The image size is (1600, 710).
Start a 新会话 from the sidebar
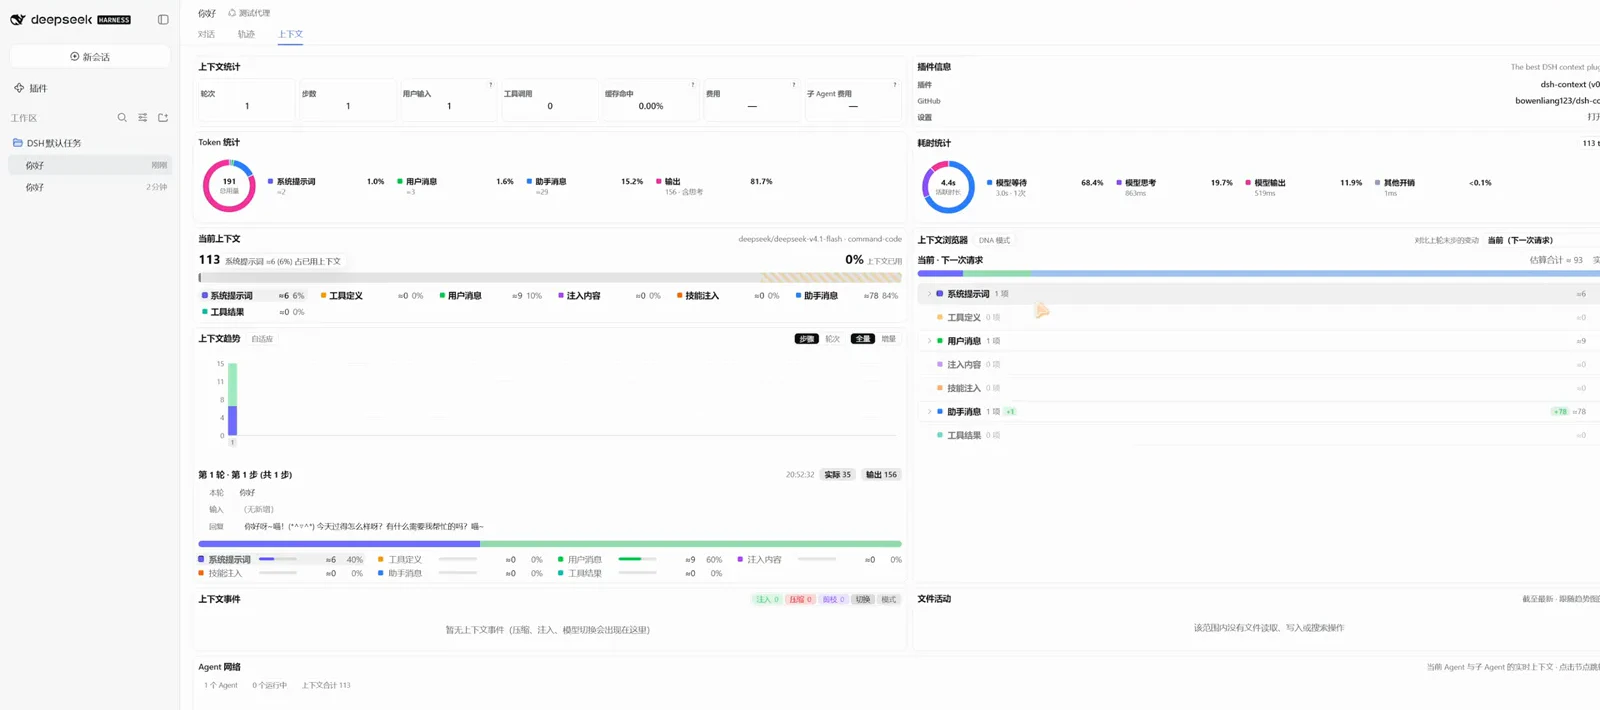(90, 57)
